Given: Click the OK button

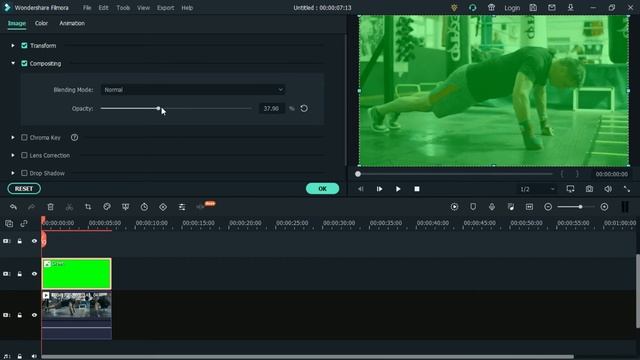Looking at the screenshot, I should [322, 189].
